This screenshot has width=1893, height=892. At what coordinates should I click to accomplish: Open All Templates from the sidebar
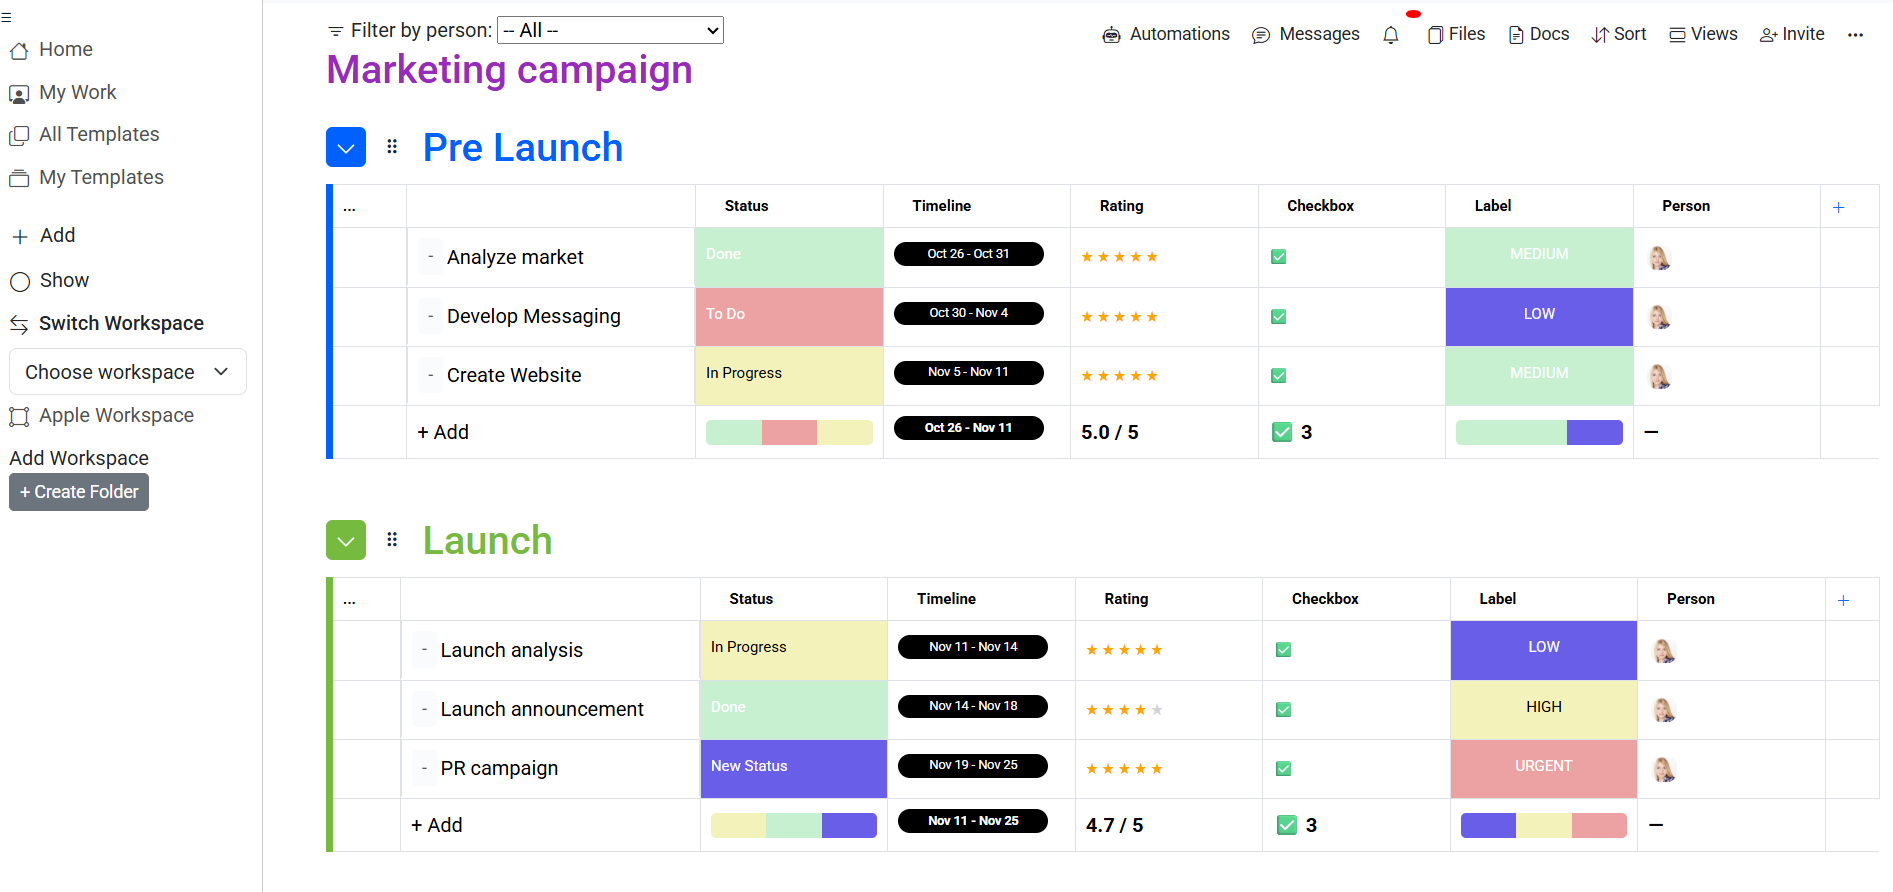pos(98,135)
